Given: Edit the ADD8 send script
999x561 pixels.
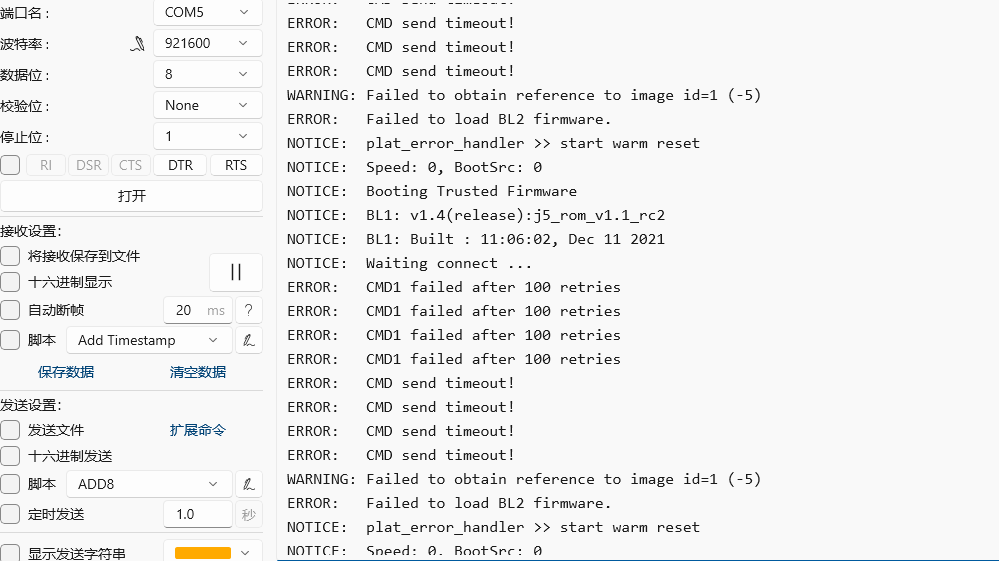Looking at the screenshot, I should [248, 484].
